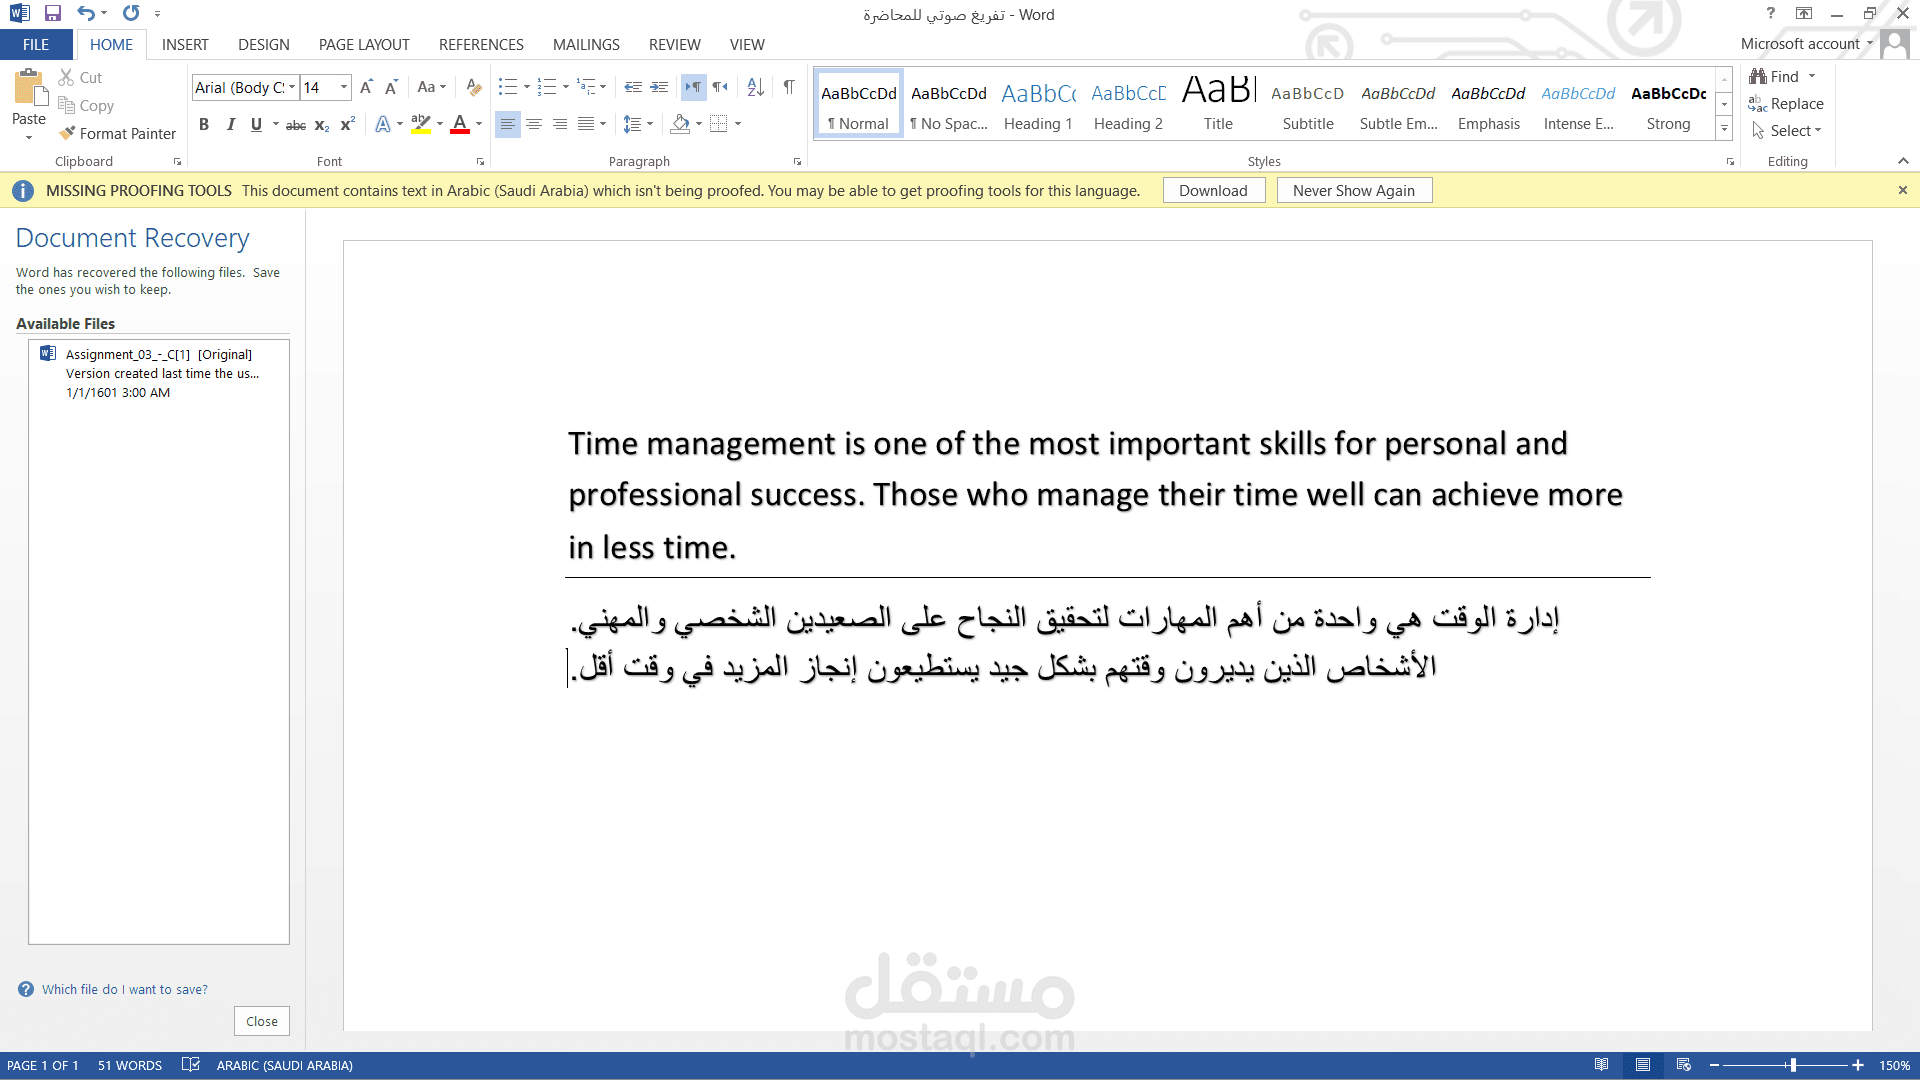Apply superscript formatting

point(347,124)
